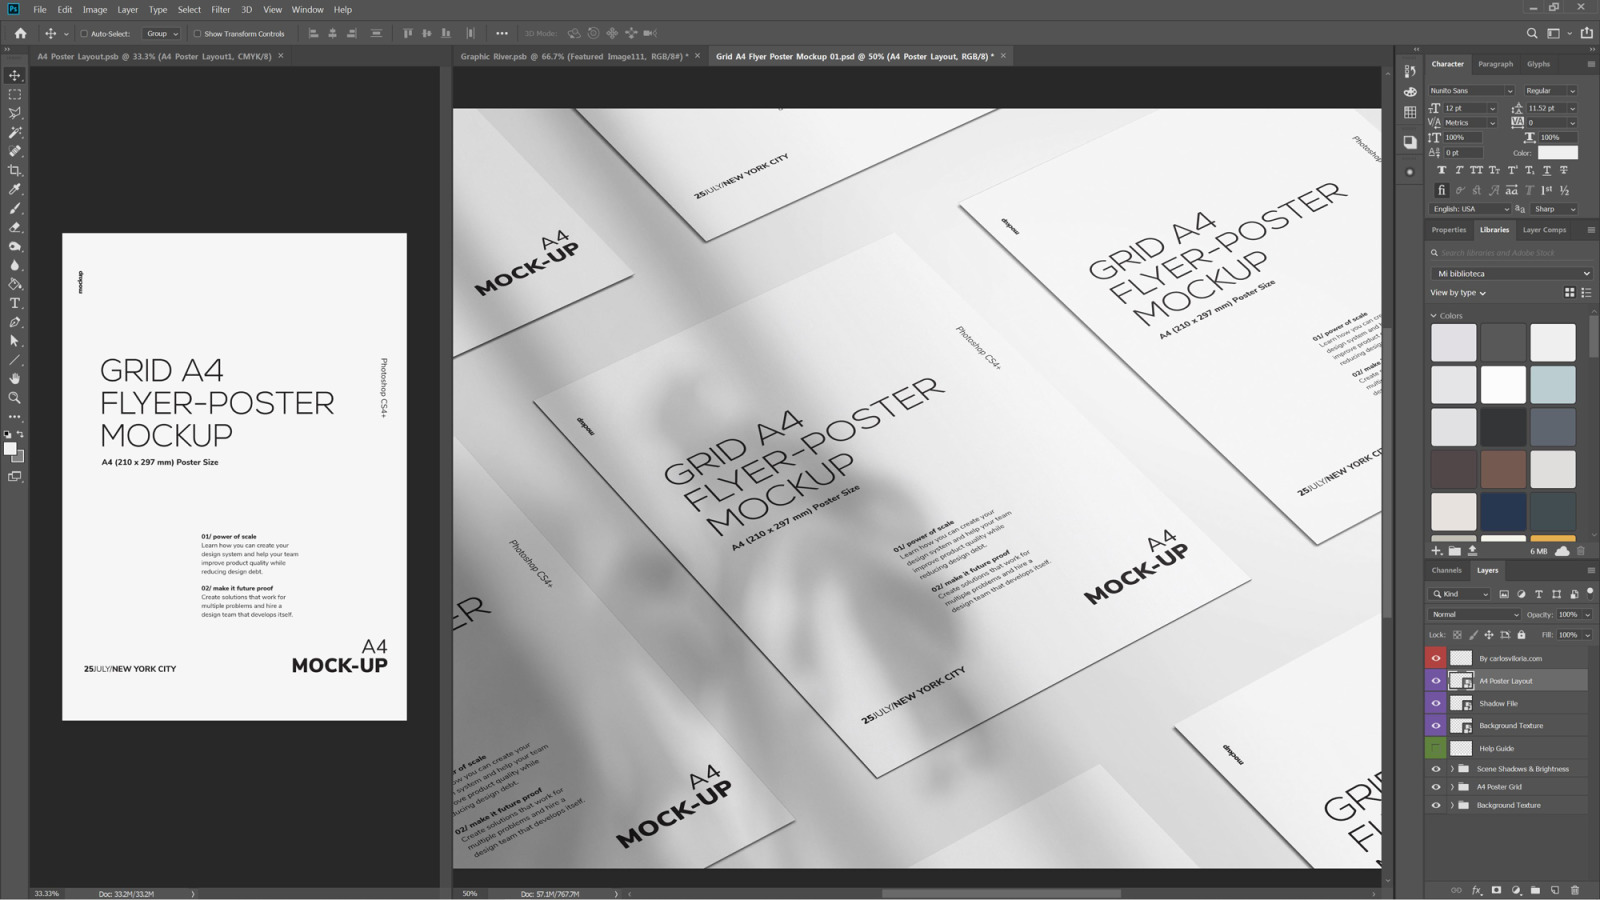Click the trash icon in Layers panel
Image resolution: width=1600 pixels, height=900 pixels.
[1575, 890]
